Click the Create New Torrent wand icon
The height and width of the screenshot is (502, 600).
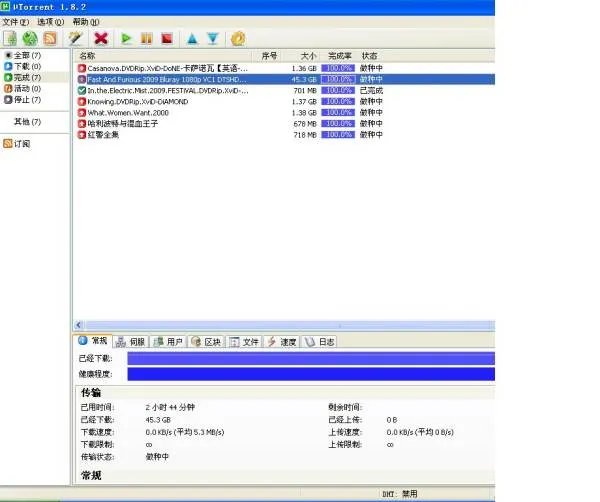[x=75, y=39]
